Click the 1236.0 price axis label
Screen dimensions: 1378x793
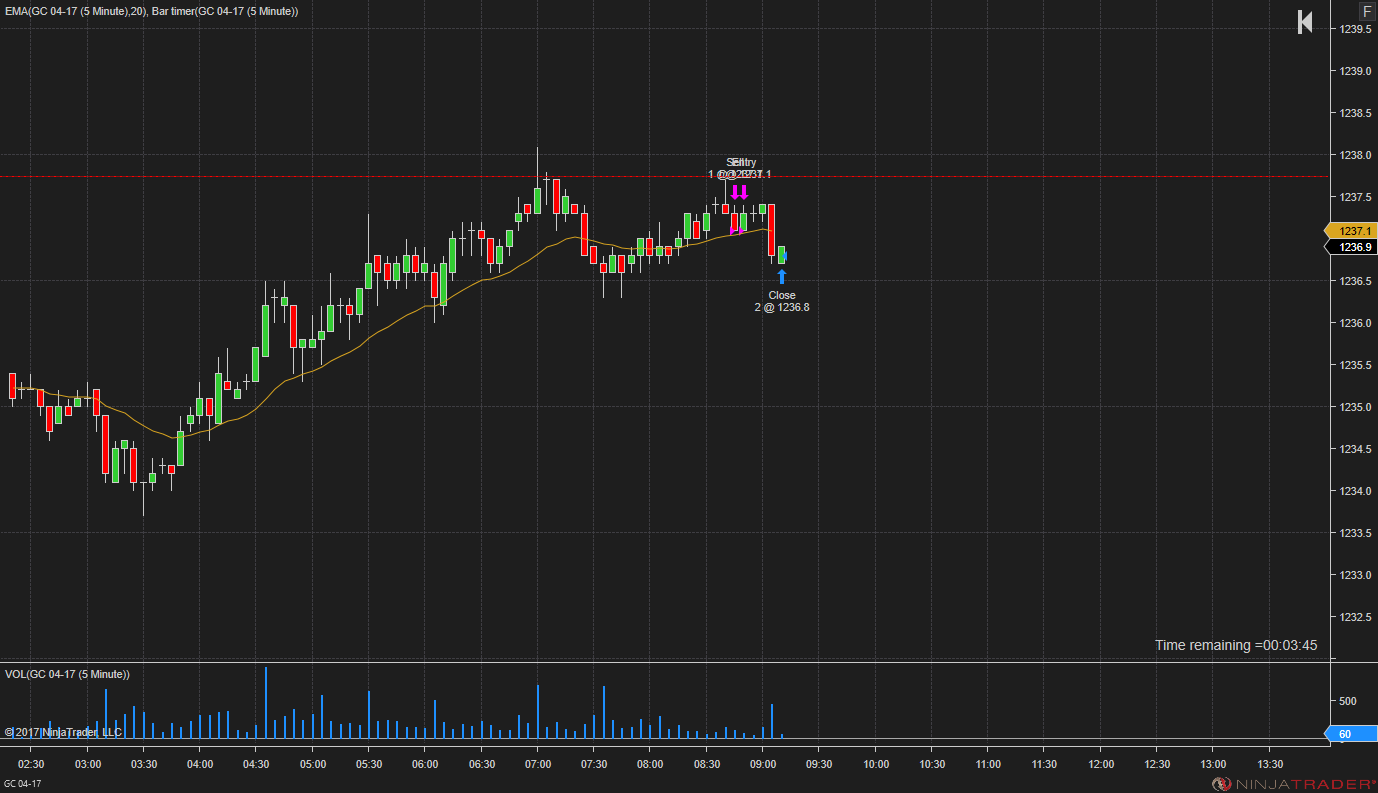pyautogui.click(x=1355, y=323)
